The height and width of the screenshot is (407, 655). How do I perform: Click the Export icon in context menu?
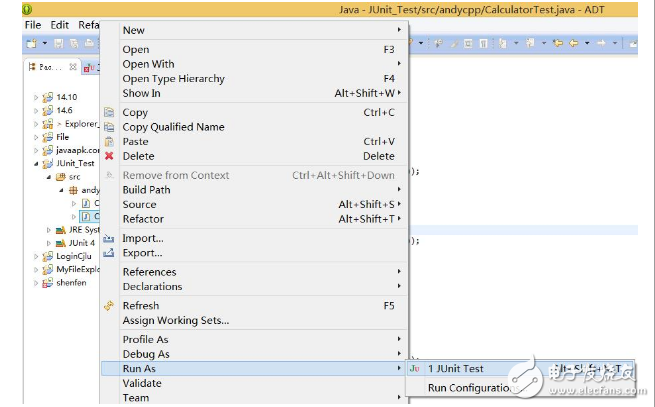(x=109, y=253)
